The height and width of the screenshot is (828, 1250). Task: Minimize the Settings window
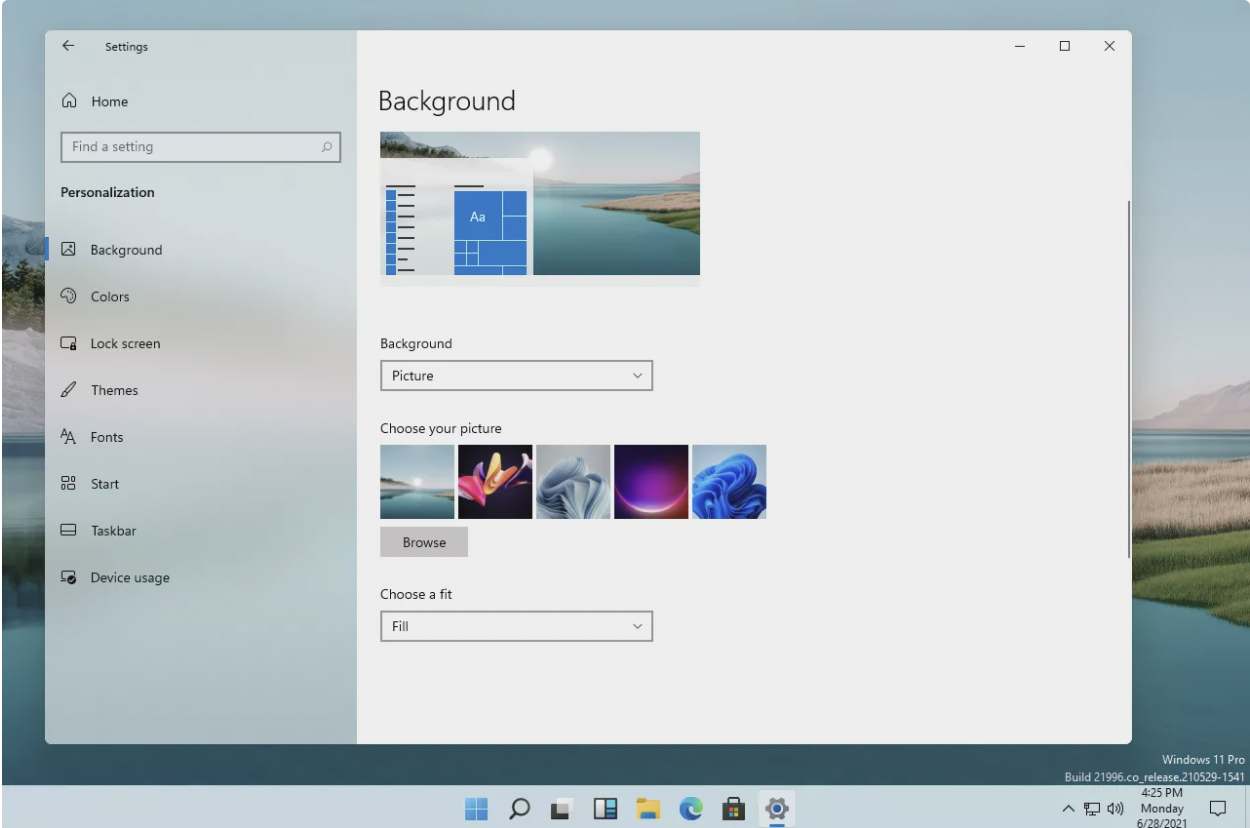pyautogui.click(x=1020, y=46)
